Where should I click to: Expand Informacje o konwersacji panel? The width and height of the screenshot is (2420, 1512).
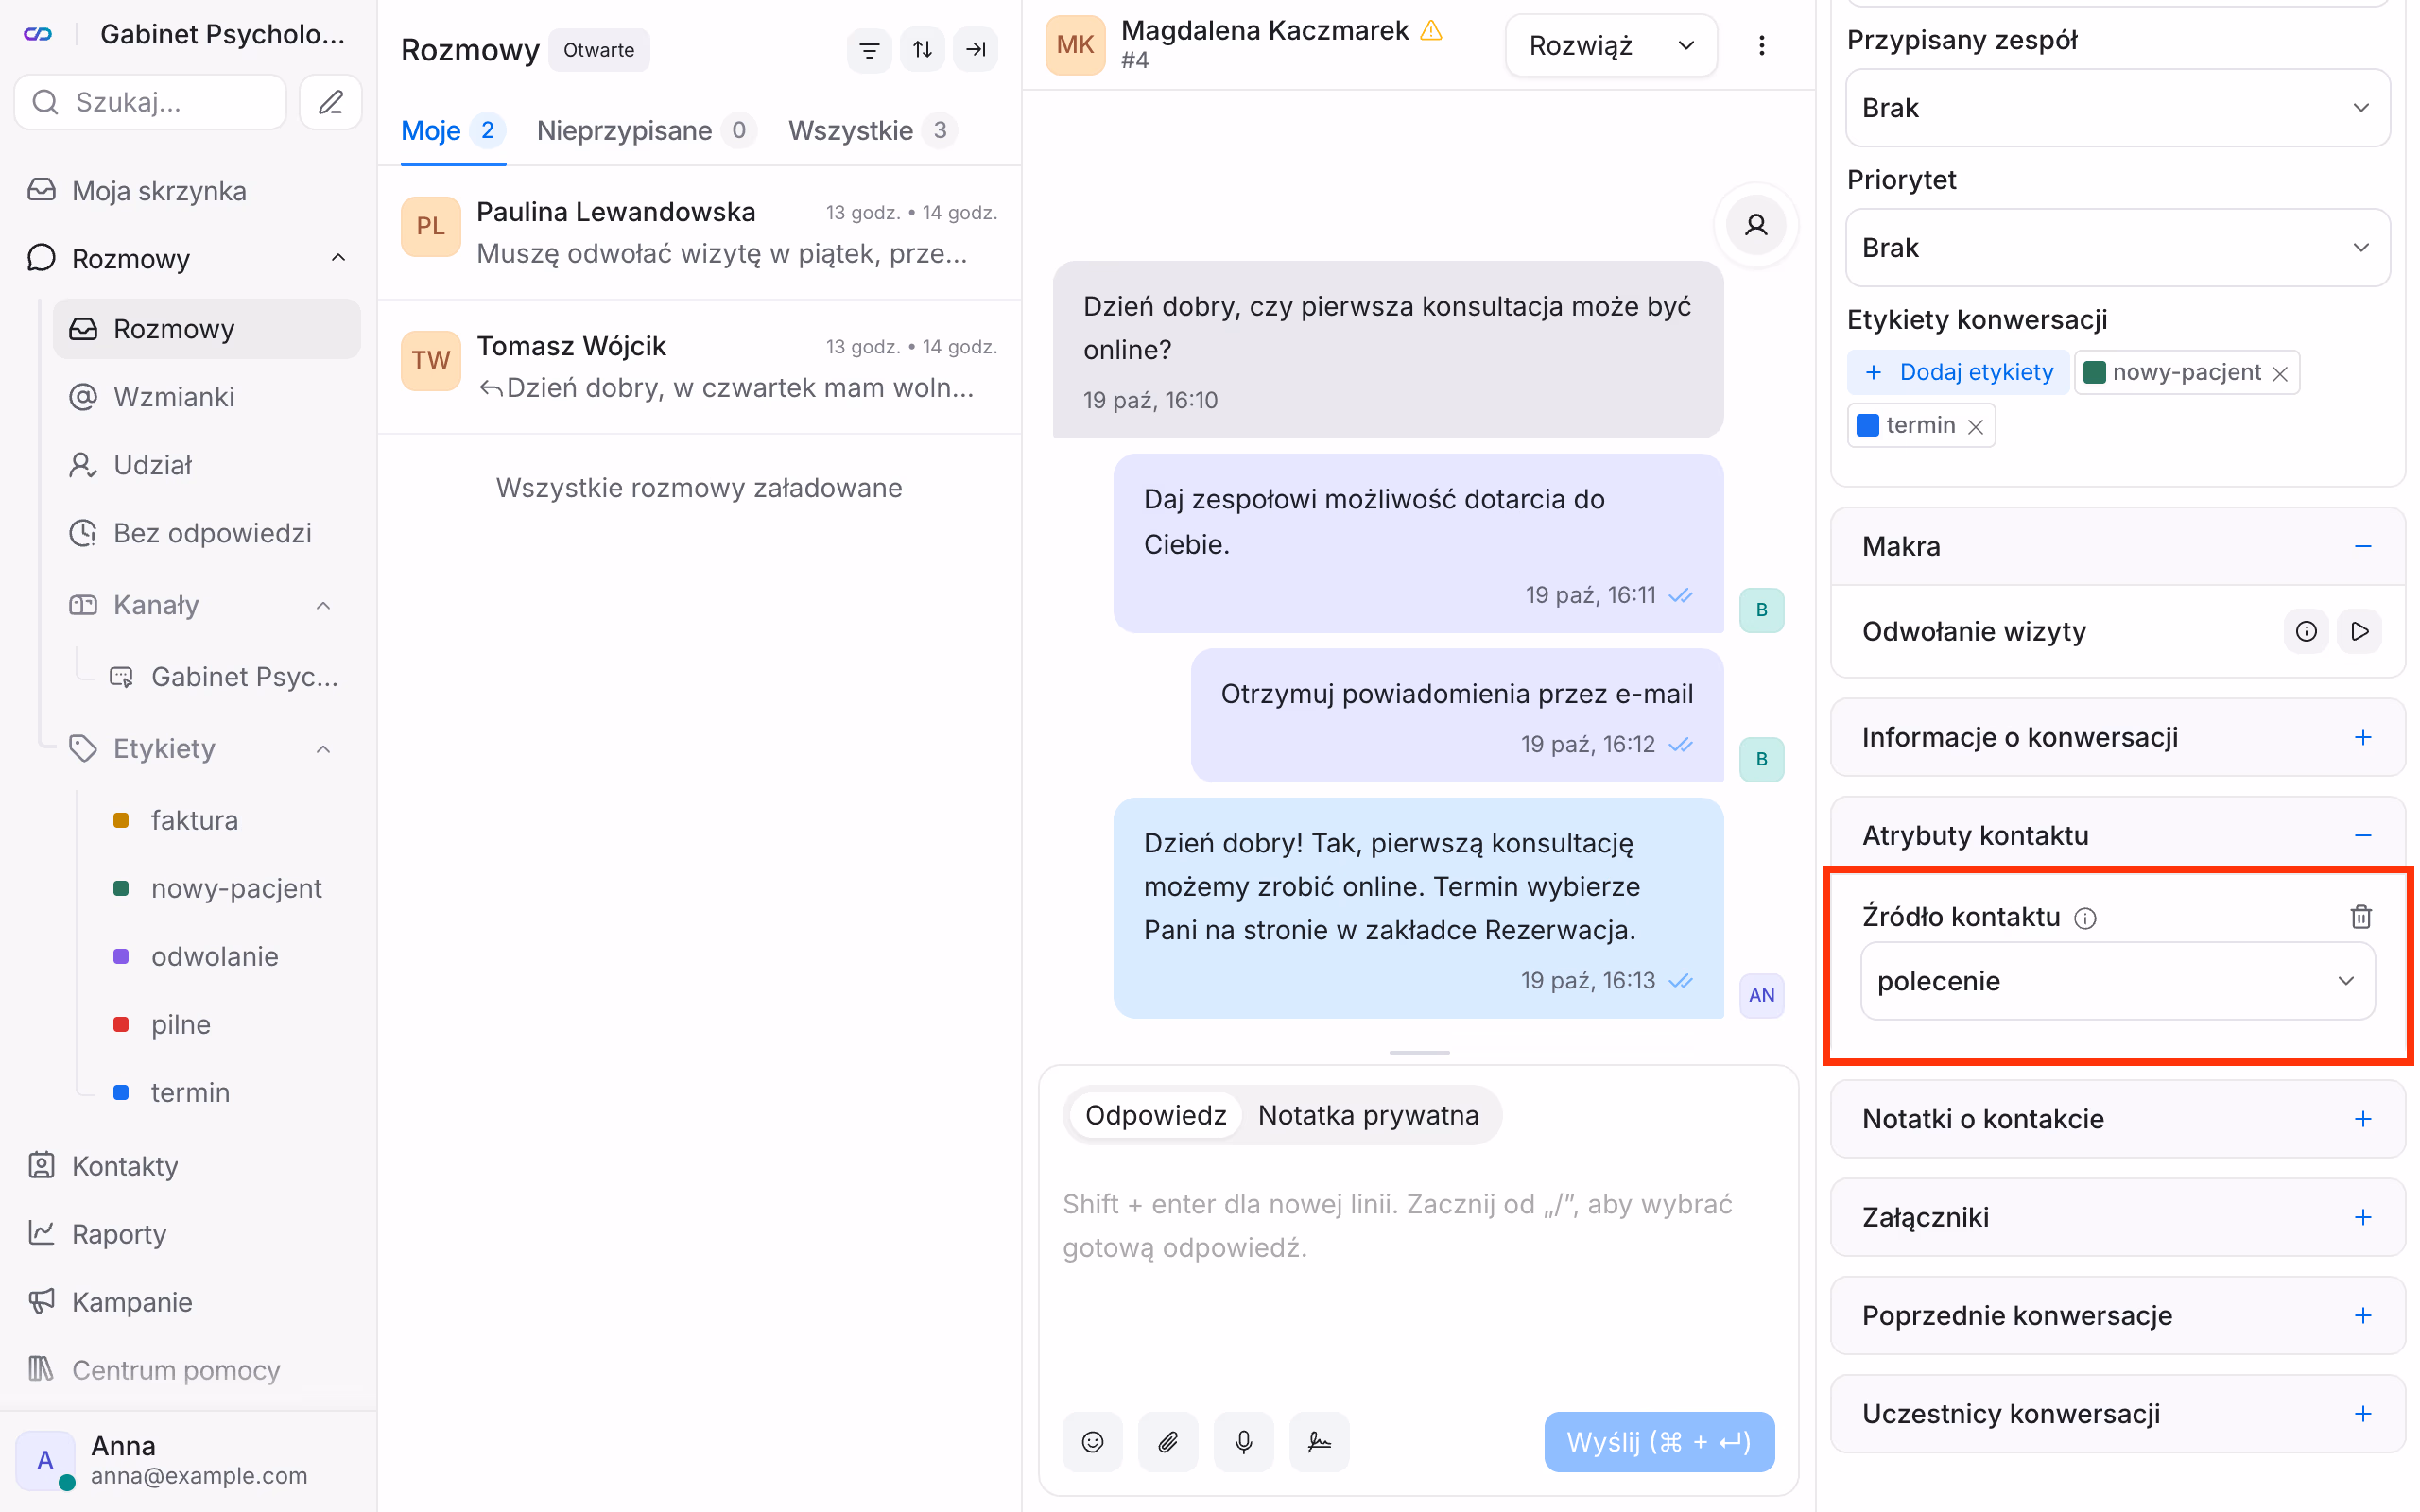click(2362, 737)
